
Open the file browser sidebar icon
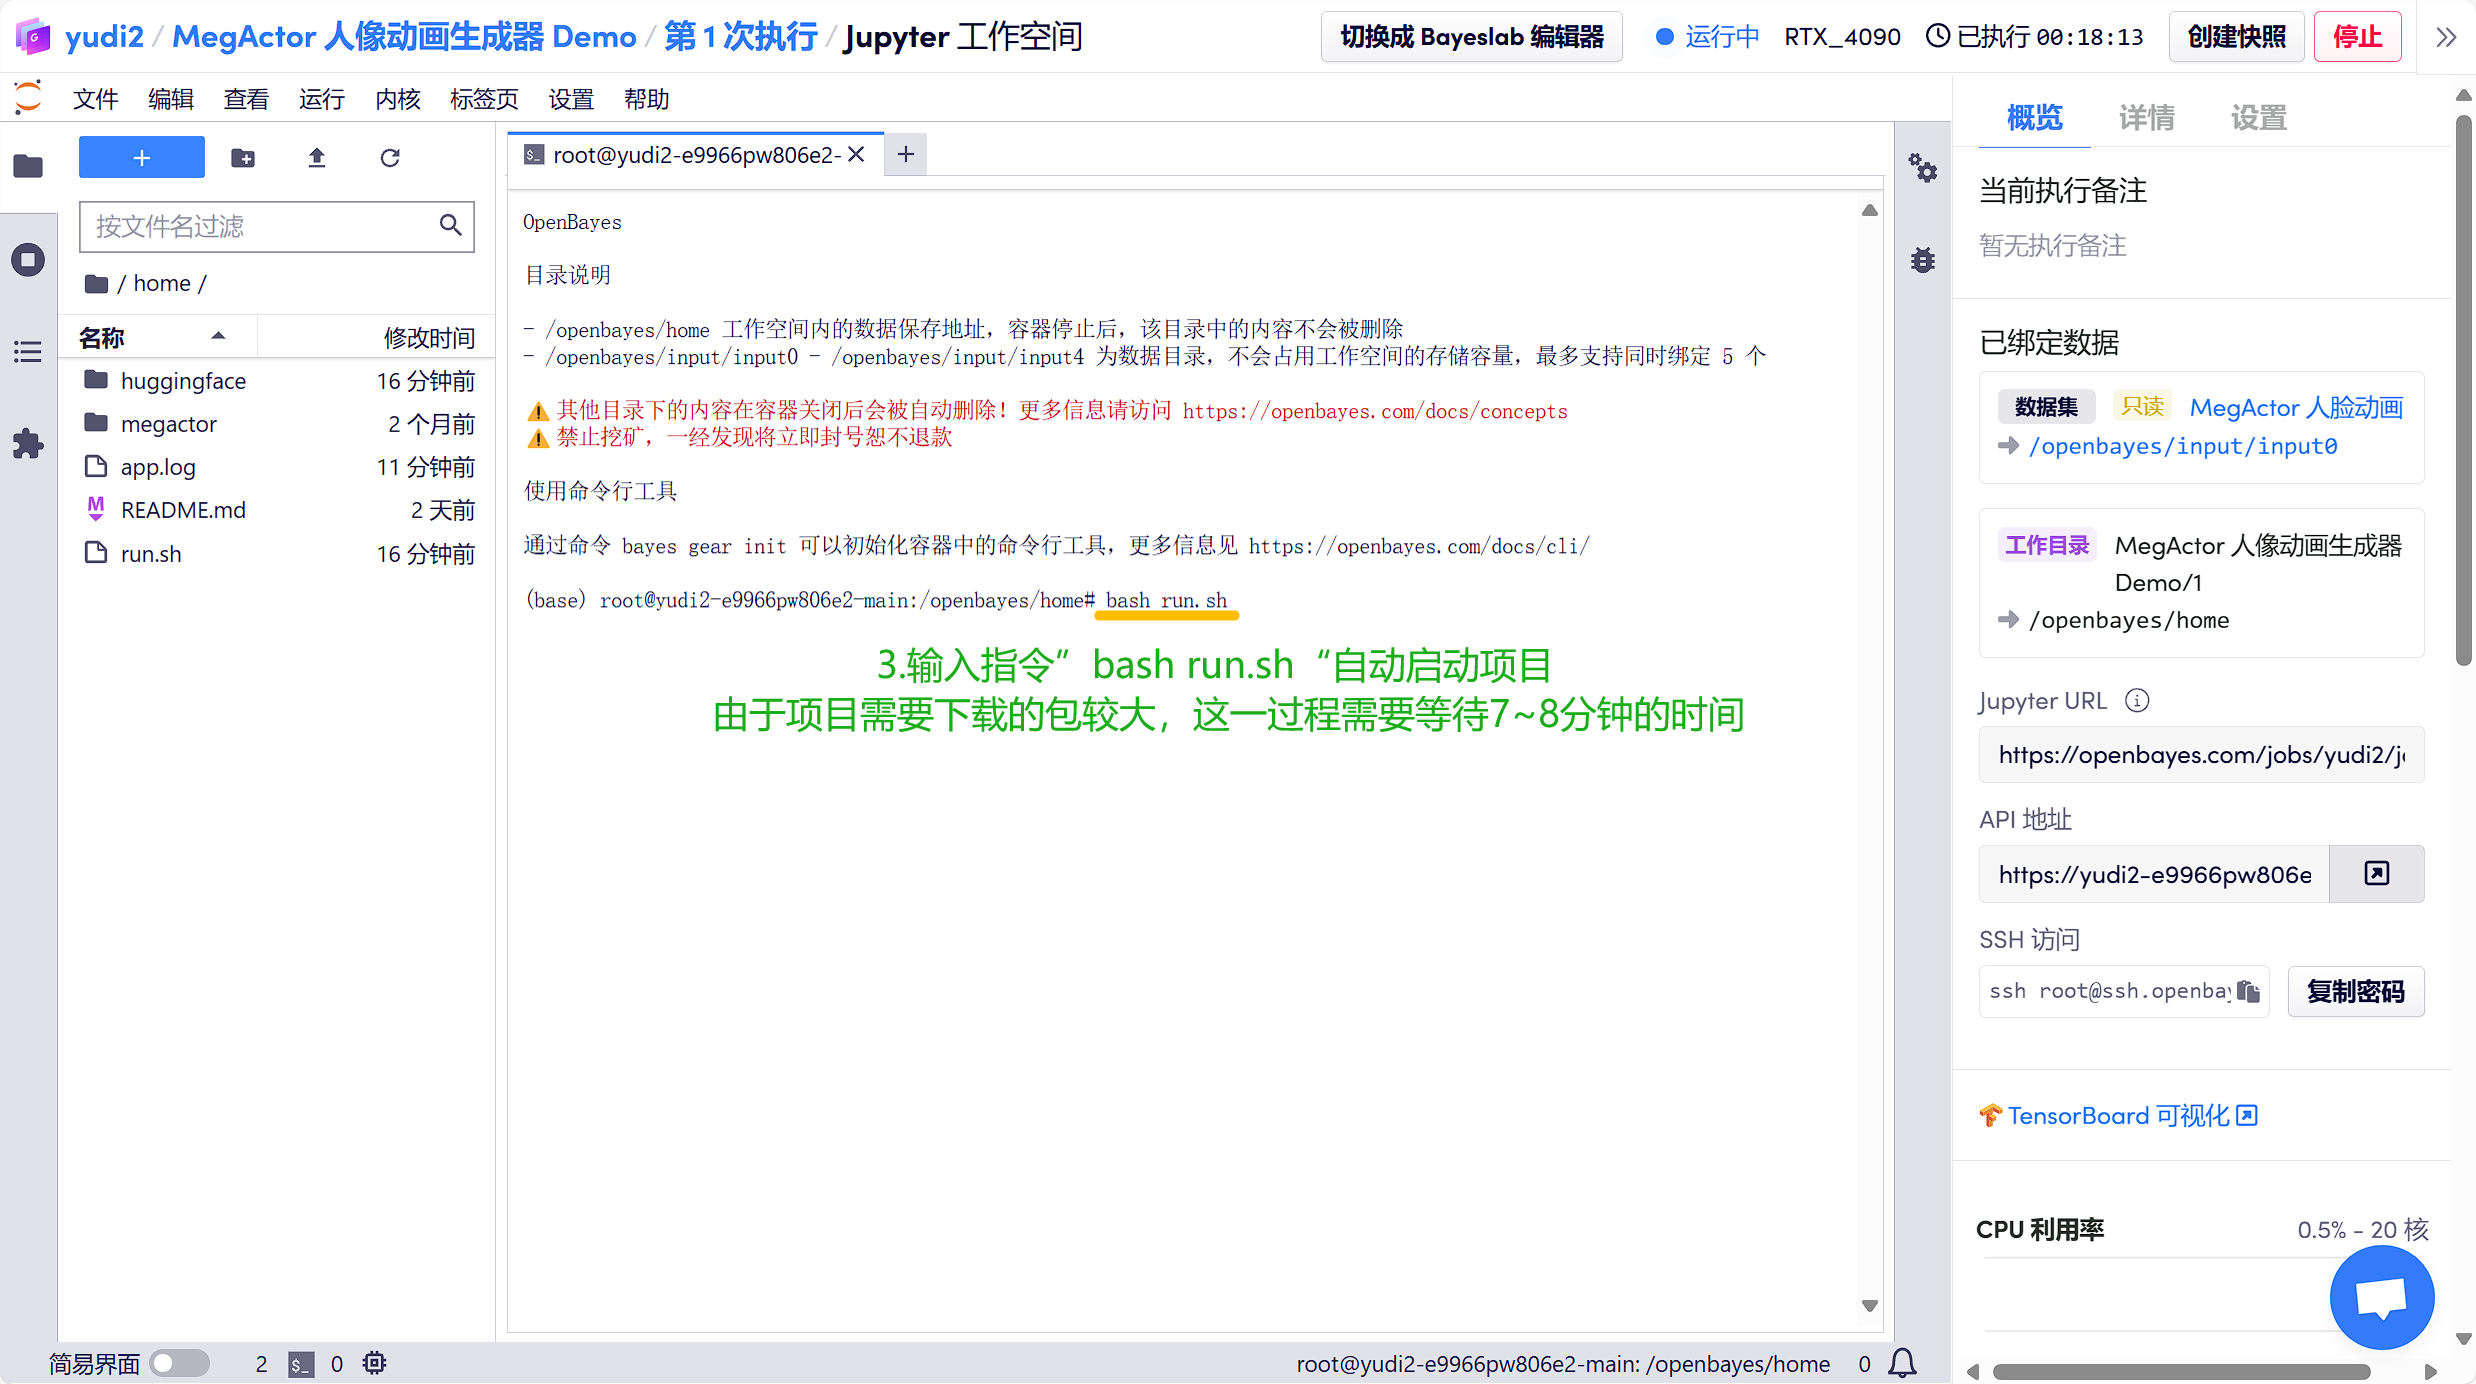[x=28, y=166]
